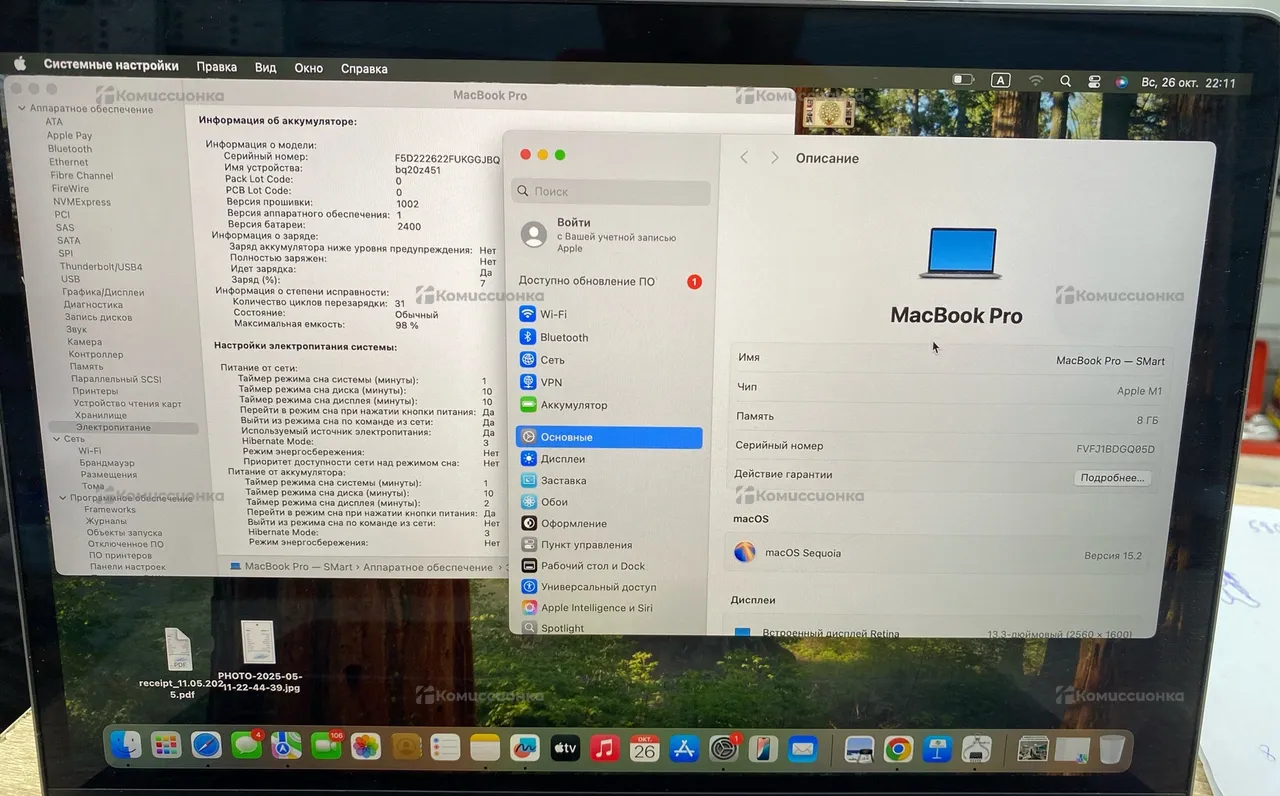The width and height of the screenshot is (1280, 796).
Task: Open the VPN settings pane
Action: coord(551,383)
